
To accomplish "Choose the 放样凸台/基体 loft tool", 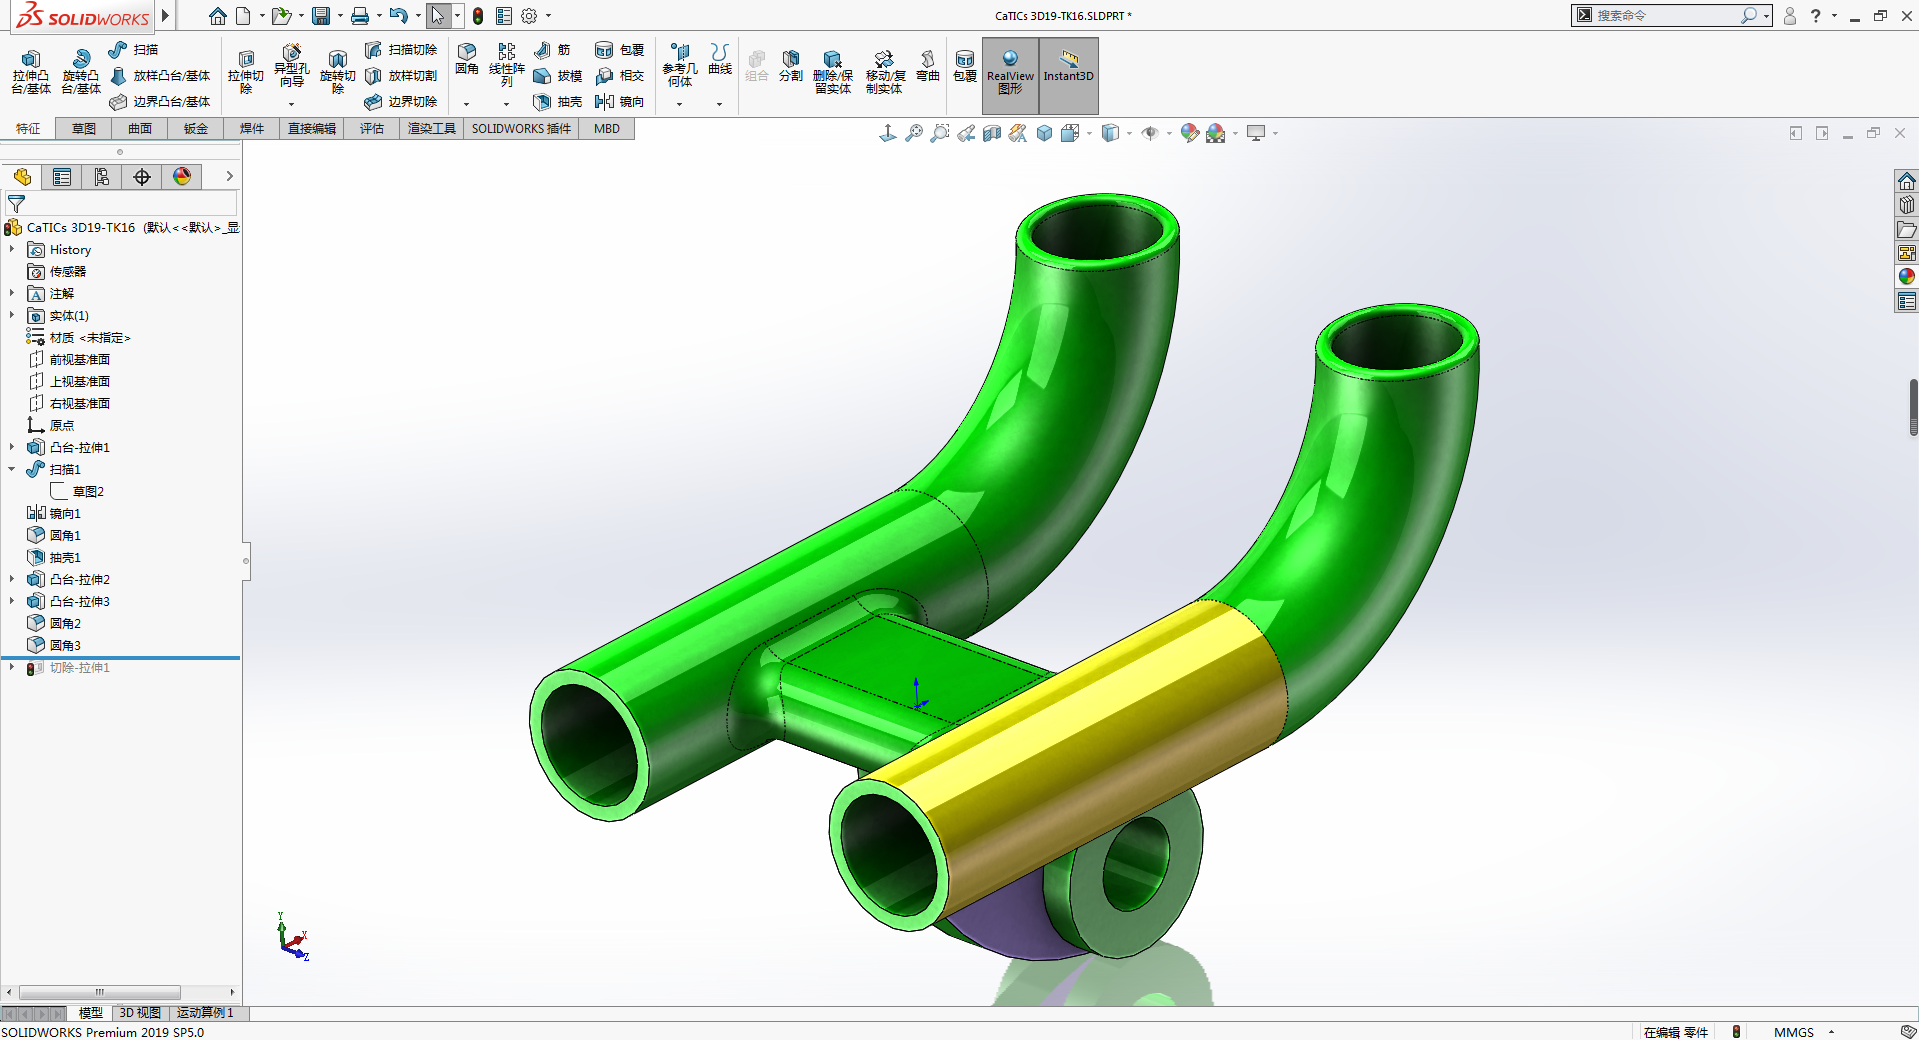I will tap(160, 76).
